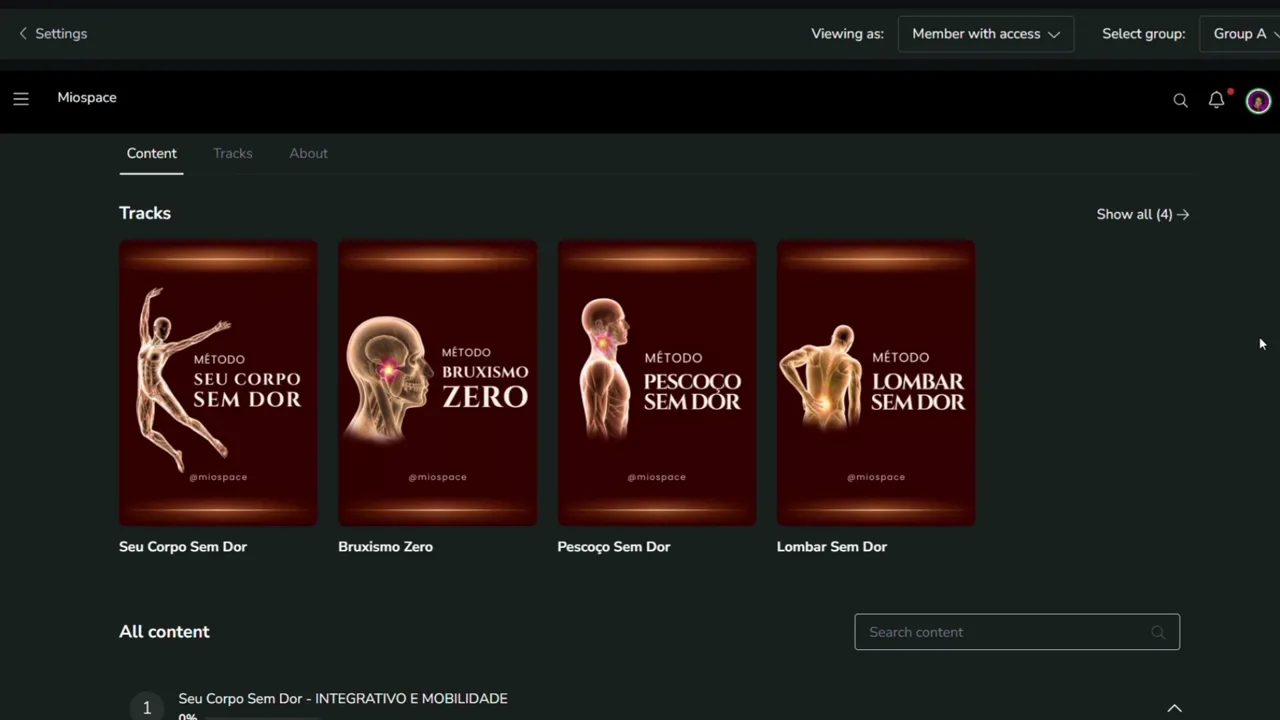The height and width of the screenshot is (720, 1280).
Task: Open the Member with access dropdown
Action: click(986, 34)
